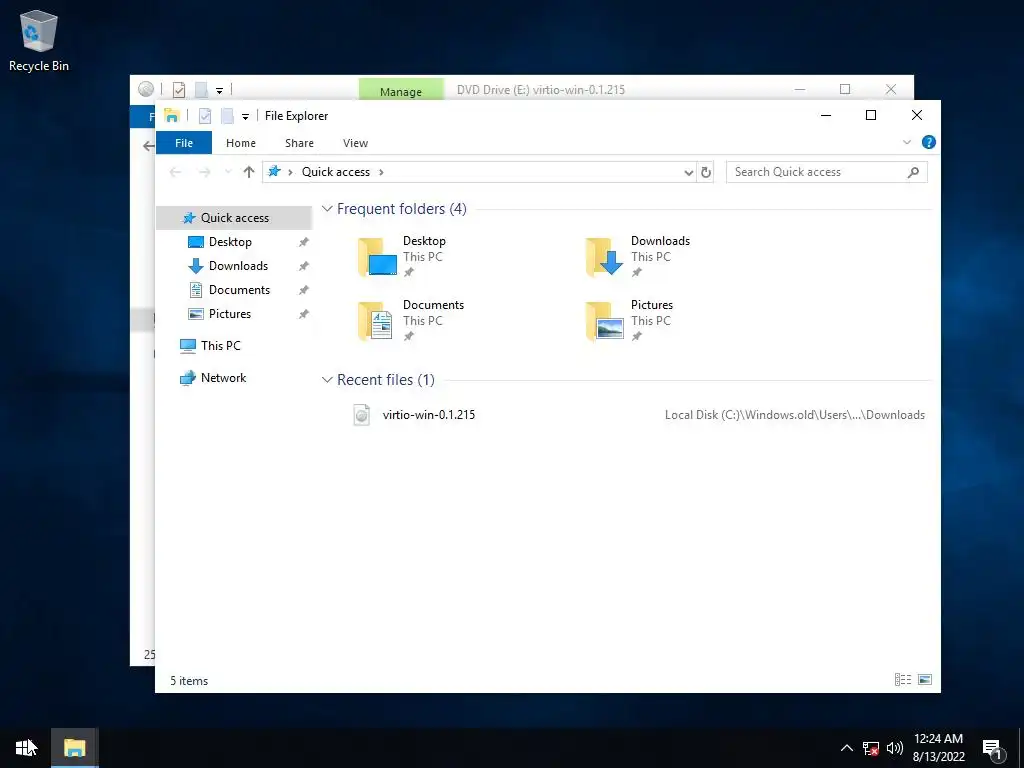Click the Properties quick access toolbar icon
Image resolution: width=1024 pixels, height=768 pixels.
[x=205, y=116]
